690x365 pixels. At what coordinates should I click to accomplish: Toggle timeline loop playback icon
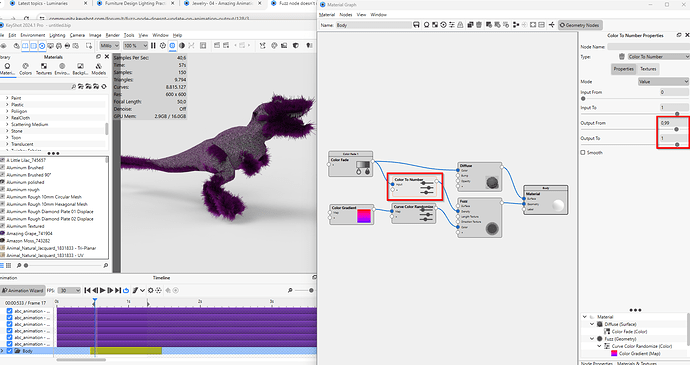coord(126,290)
